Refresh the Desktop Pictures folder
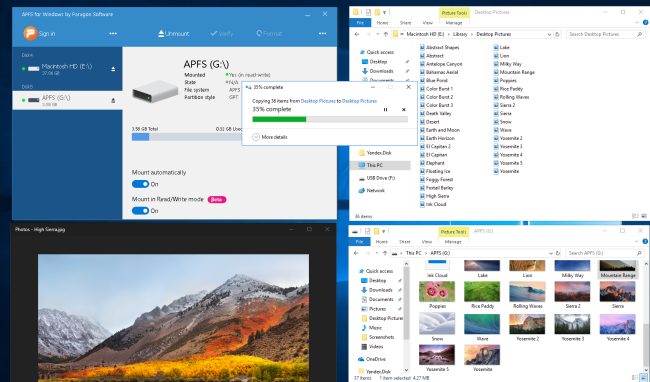Screen dimensions: 650x382 [x=558, y=34]
